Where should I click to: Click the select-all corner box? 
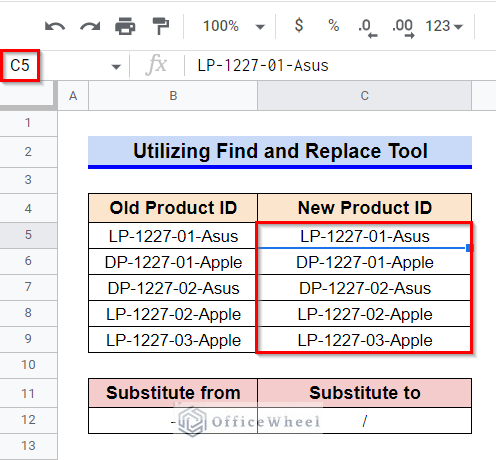28,95
